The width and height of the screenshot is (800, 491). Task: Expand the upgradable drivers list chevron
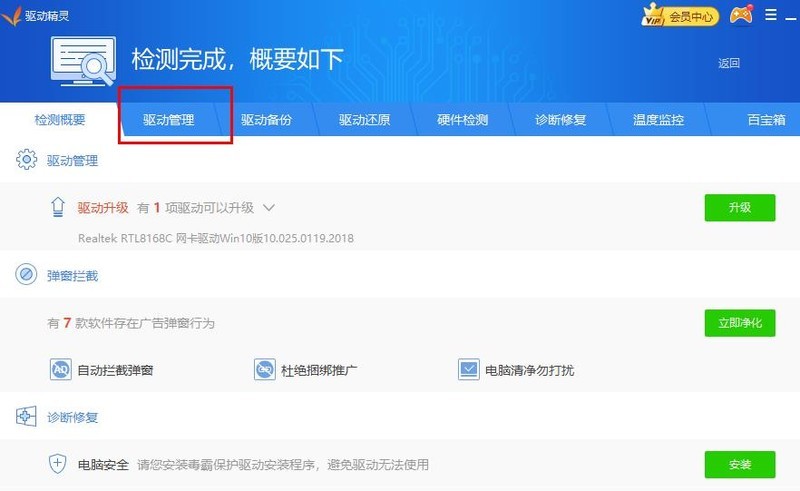(268, 208)
